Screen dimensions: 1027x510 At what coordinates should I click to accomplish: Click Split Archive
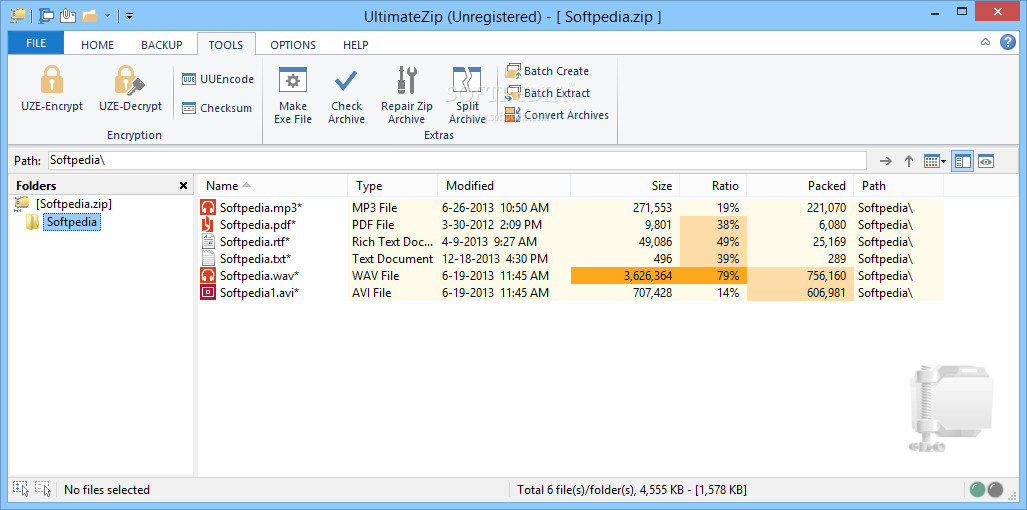467,94
